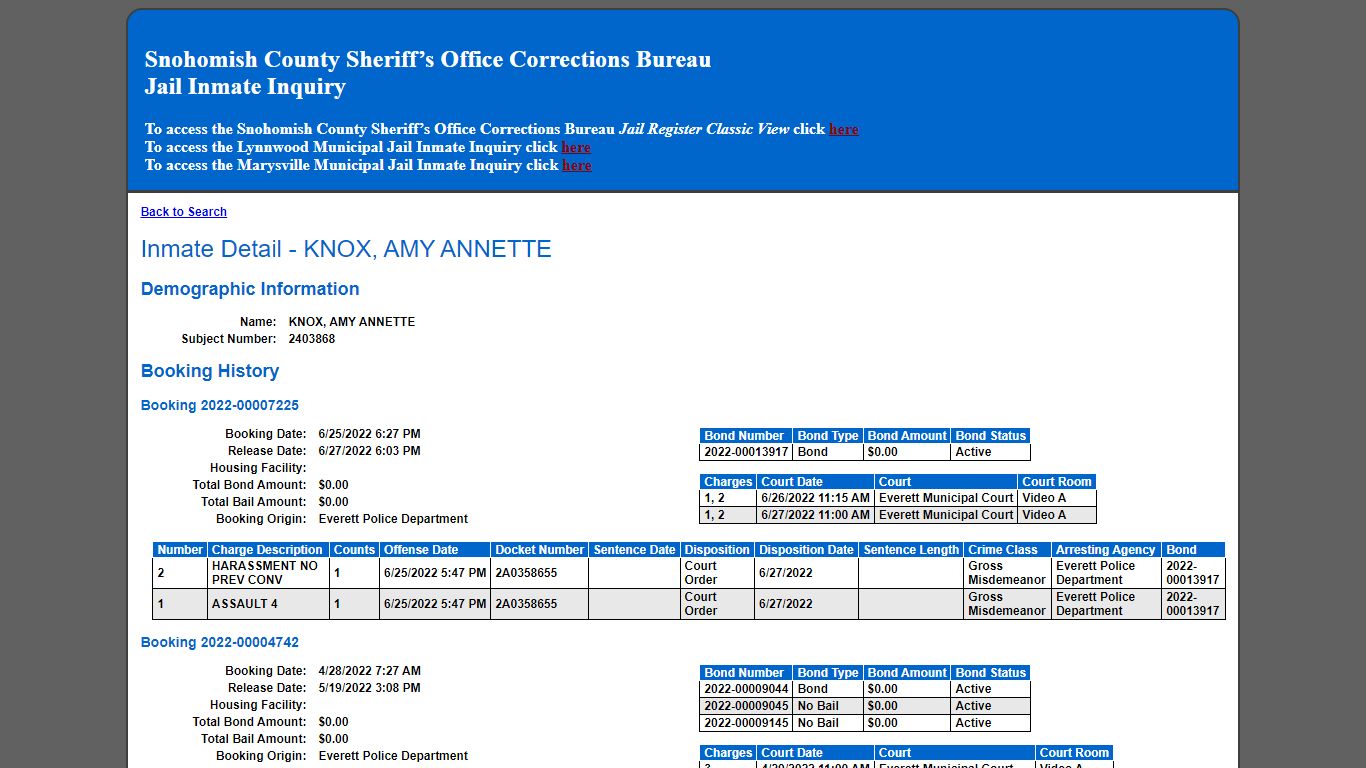Click Gross Misdemeanor in the Assault 4 row
This screenshot has width=1366, height=768.
(x=1007, y=604)
